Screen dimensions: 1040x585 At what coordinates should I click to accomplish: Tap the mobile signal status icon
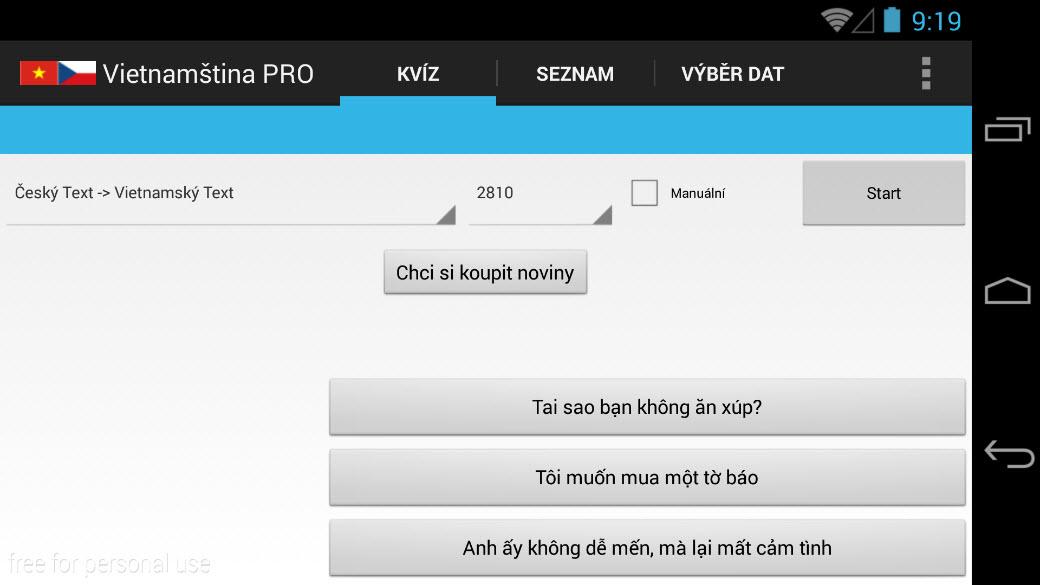pyautogui.click(x=863, y=21)
